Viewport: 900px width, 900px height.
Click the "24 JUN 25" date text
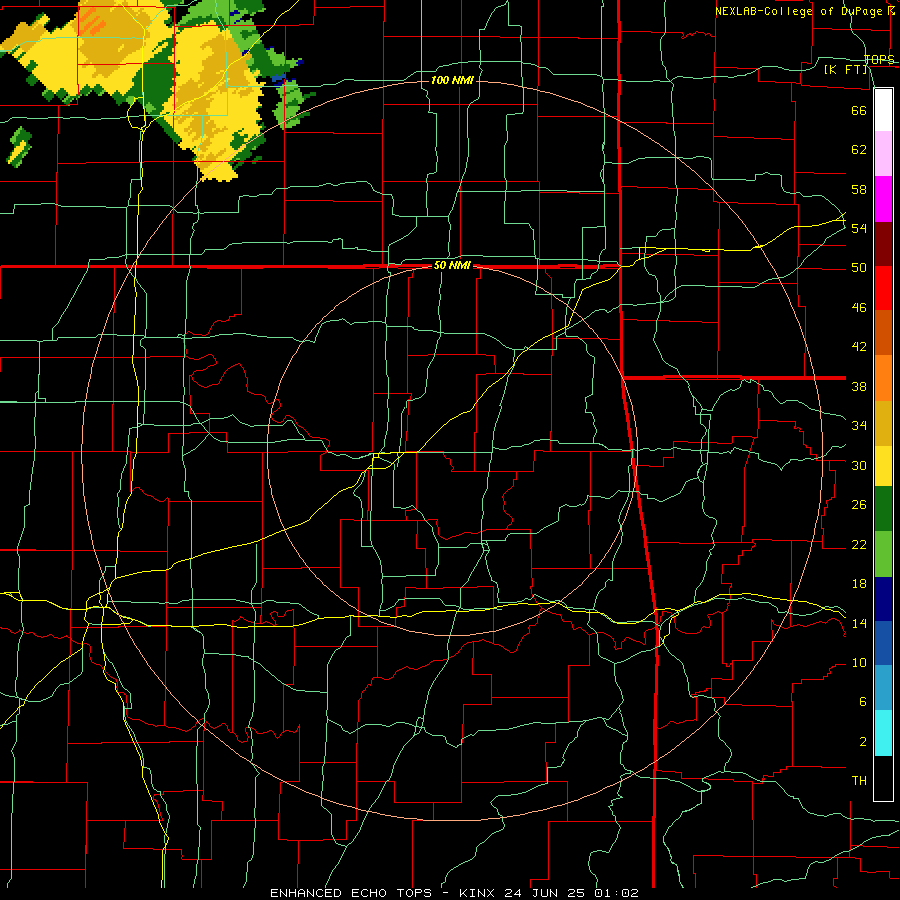544,893
